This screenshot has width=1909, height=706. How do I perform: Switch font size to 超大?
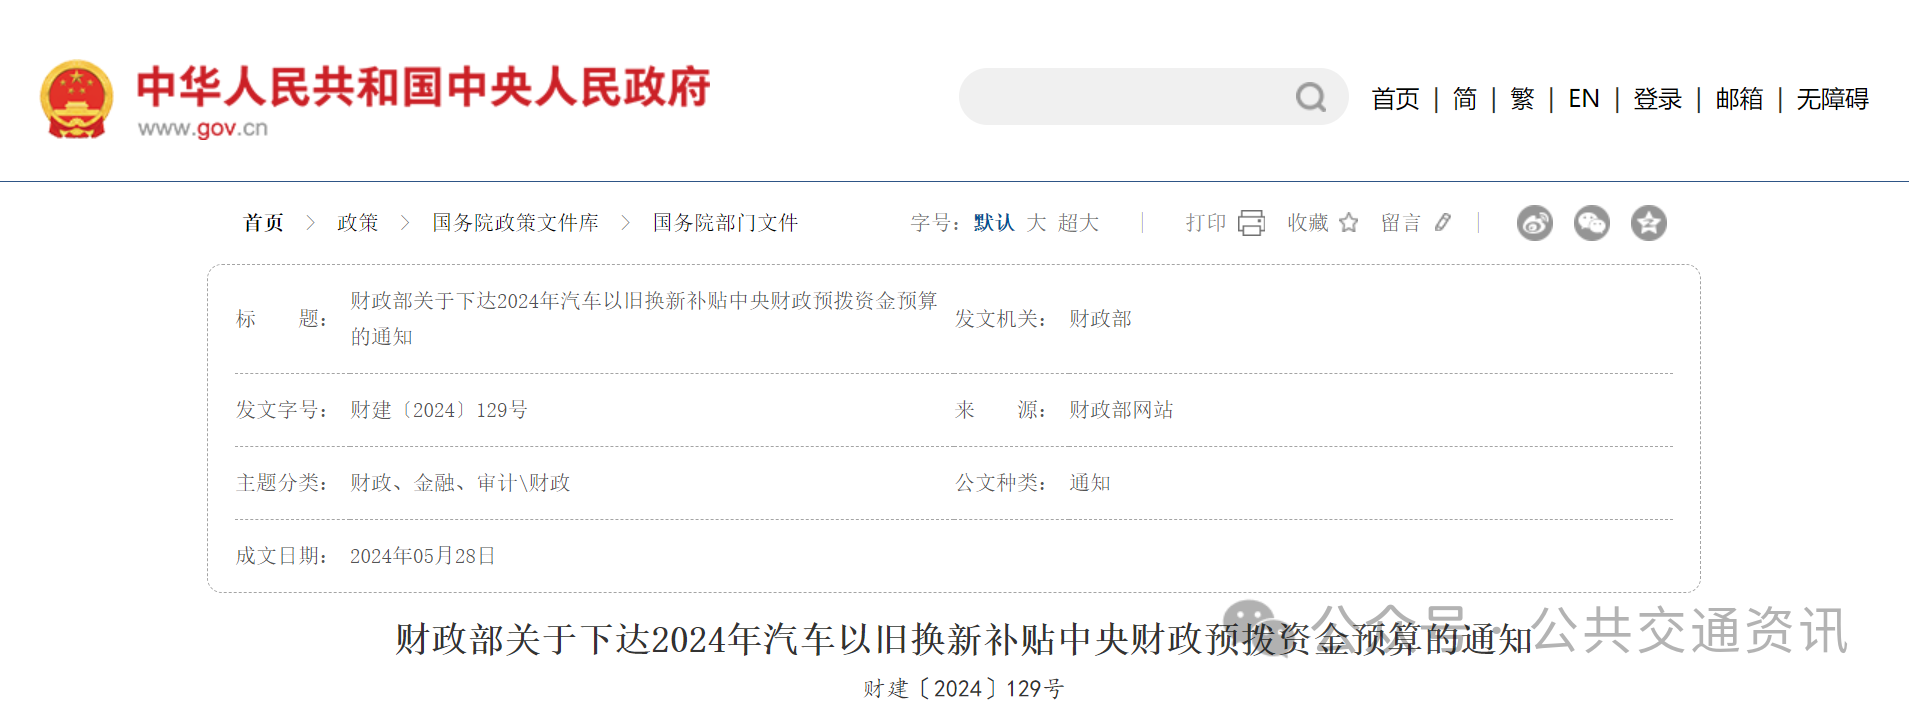pyautogui.click(x=1078, y=223)
